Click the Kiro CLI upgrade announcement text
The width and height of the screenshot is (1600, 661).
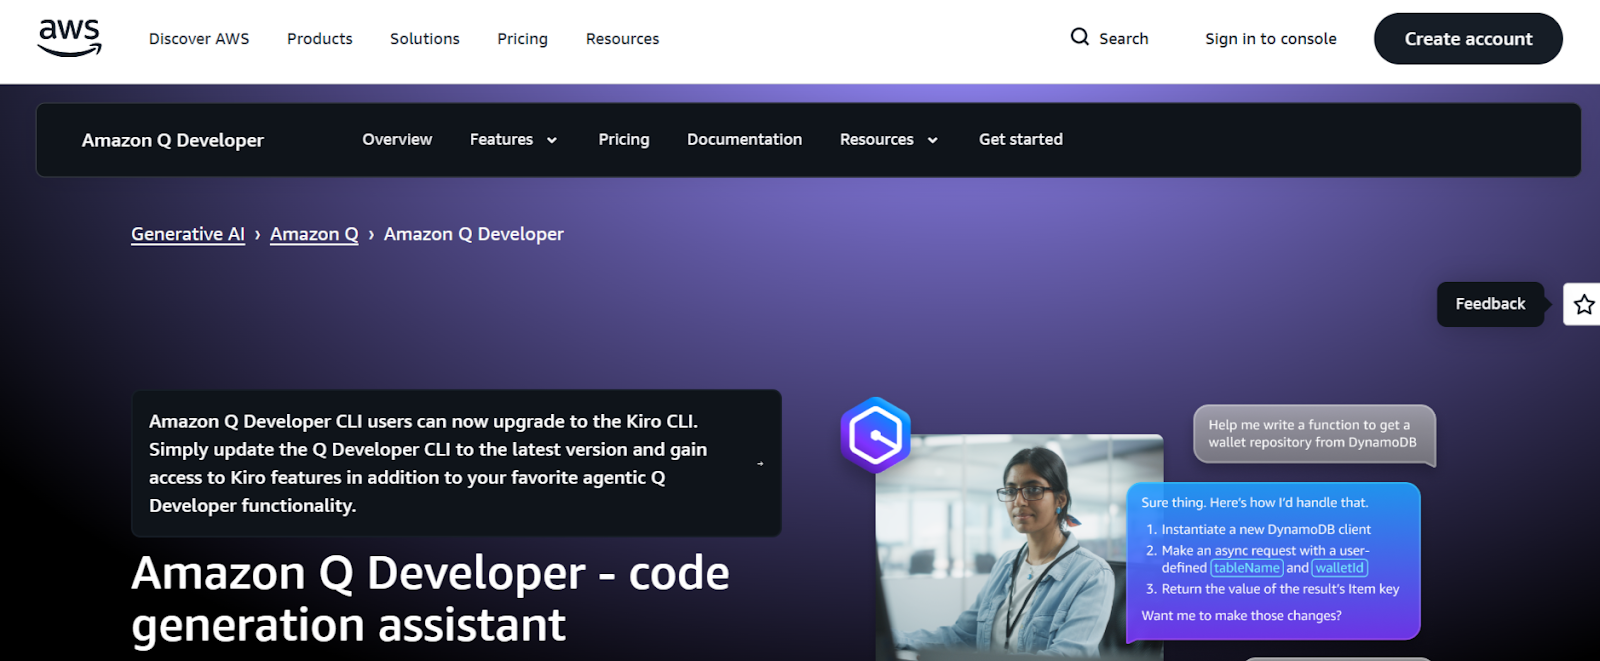coord(428,463)
